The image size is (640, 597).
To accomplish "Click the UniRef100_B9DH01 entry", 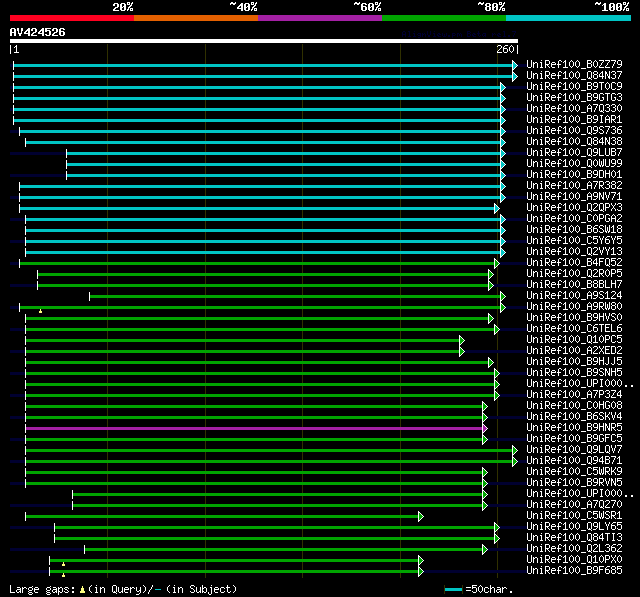I will [x=574, y=174].
